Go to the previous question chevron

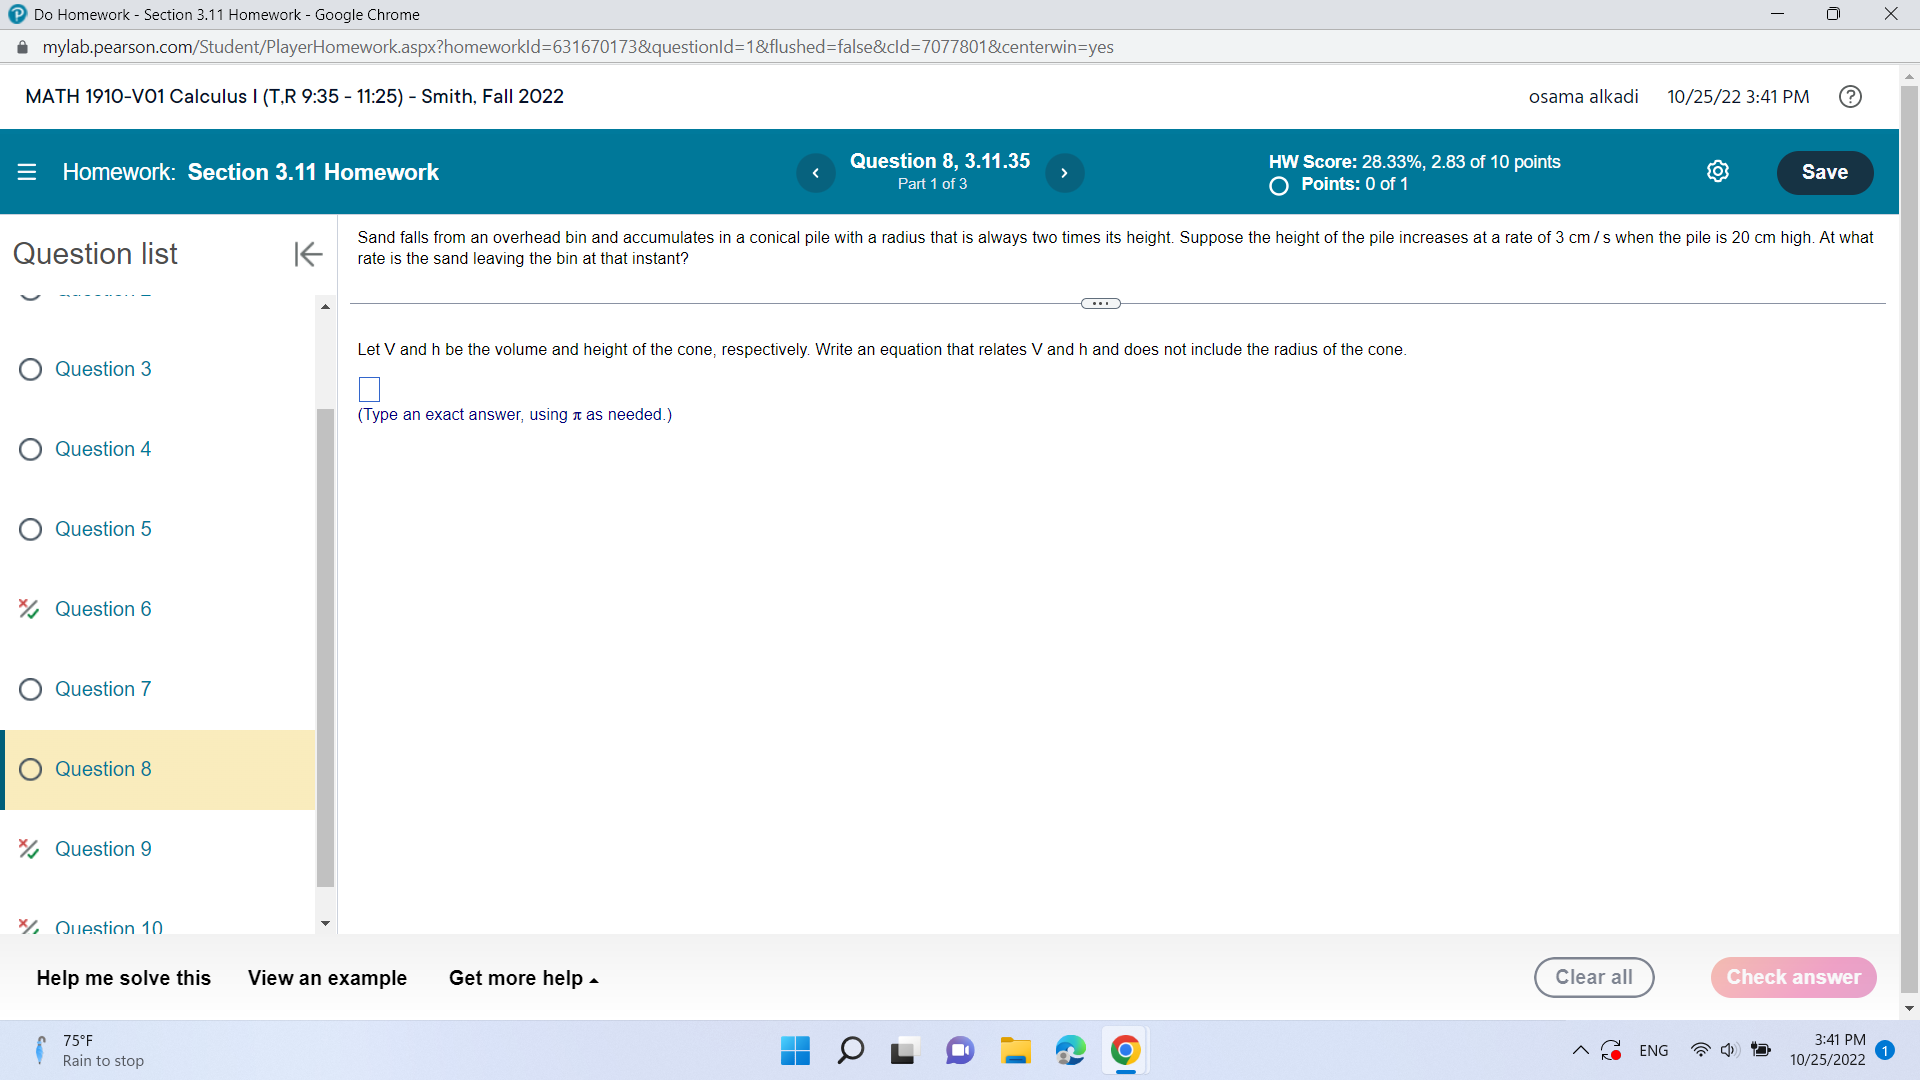[x=816, y=172]
